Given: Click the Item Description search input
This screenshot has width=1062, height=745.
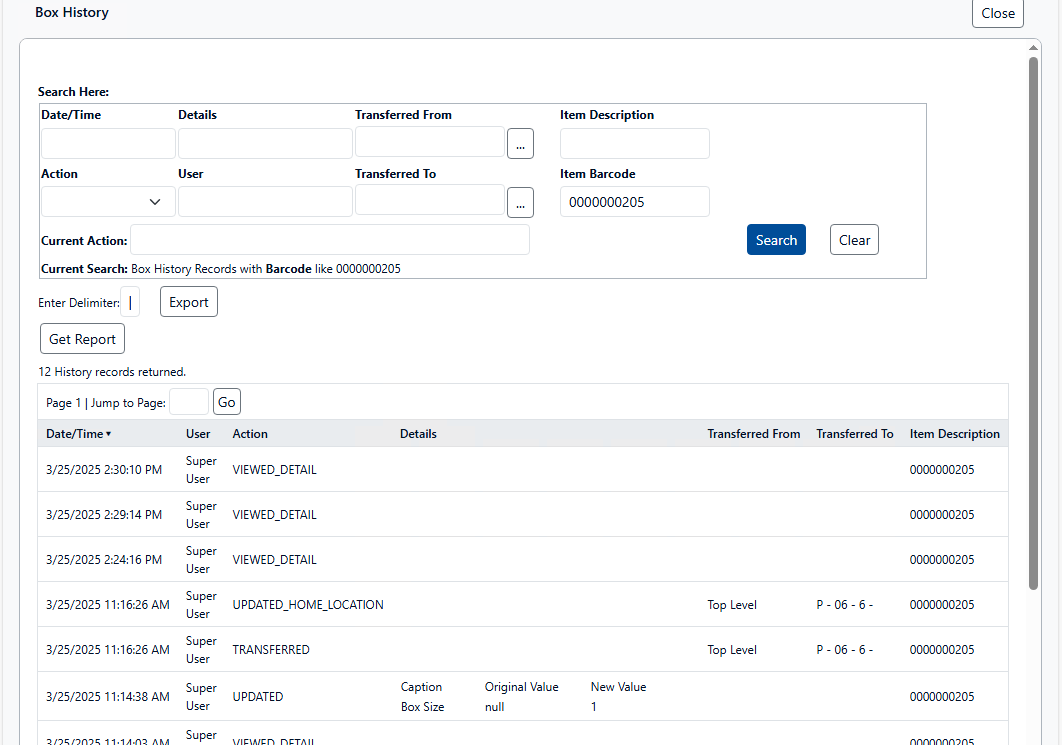Looking at the screenshot, I should point(634,143).
